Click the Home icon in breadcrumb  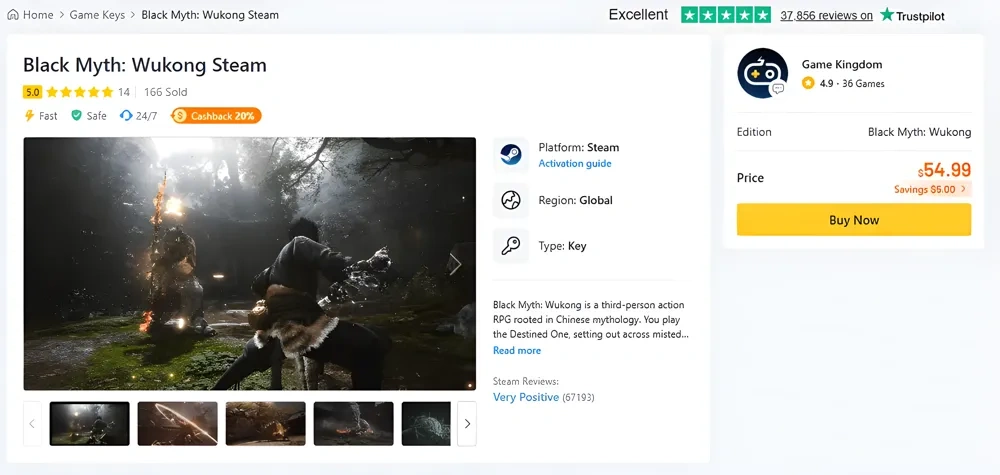[13, 15]
